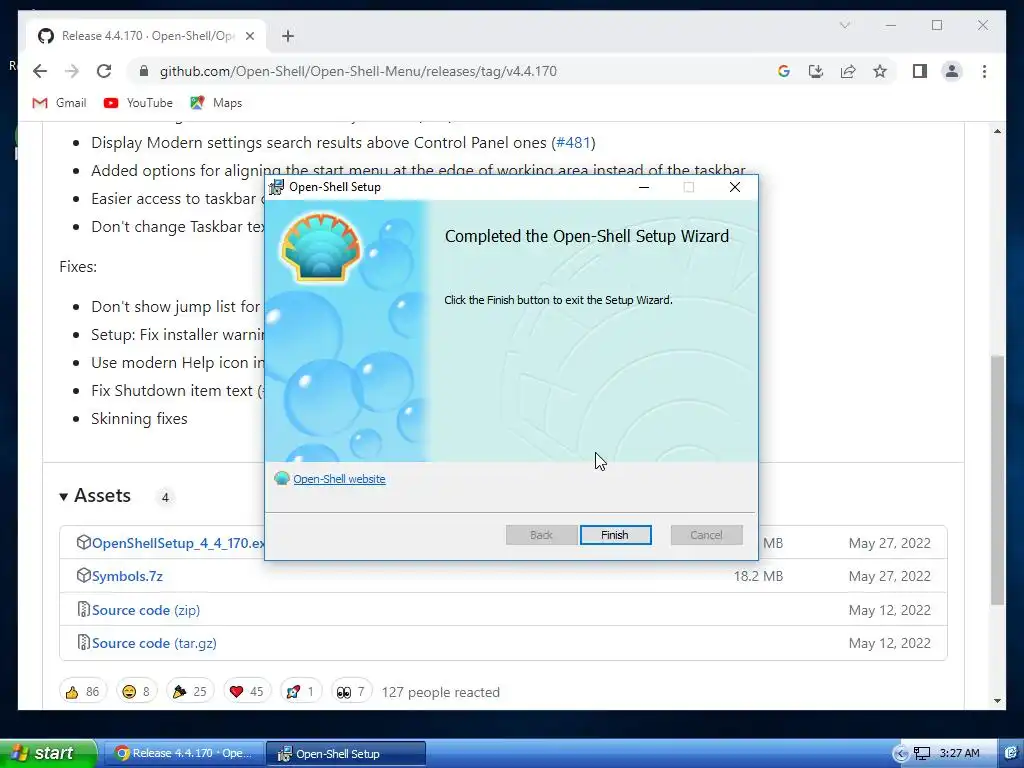1024x768 pixels.
Task: Click the Open-Shell shell icon beside website link
Action: pyautogui.click(x=281, y=478)
